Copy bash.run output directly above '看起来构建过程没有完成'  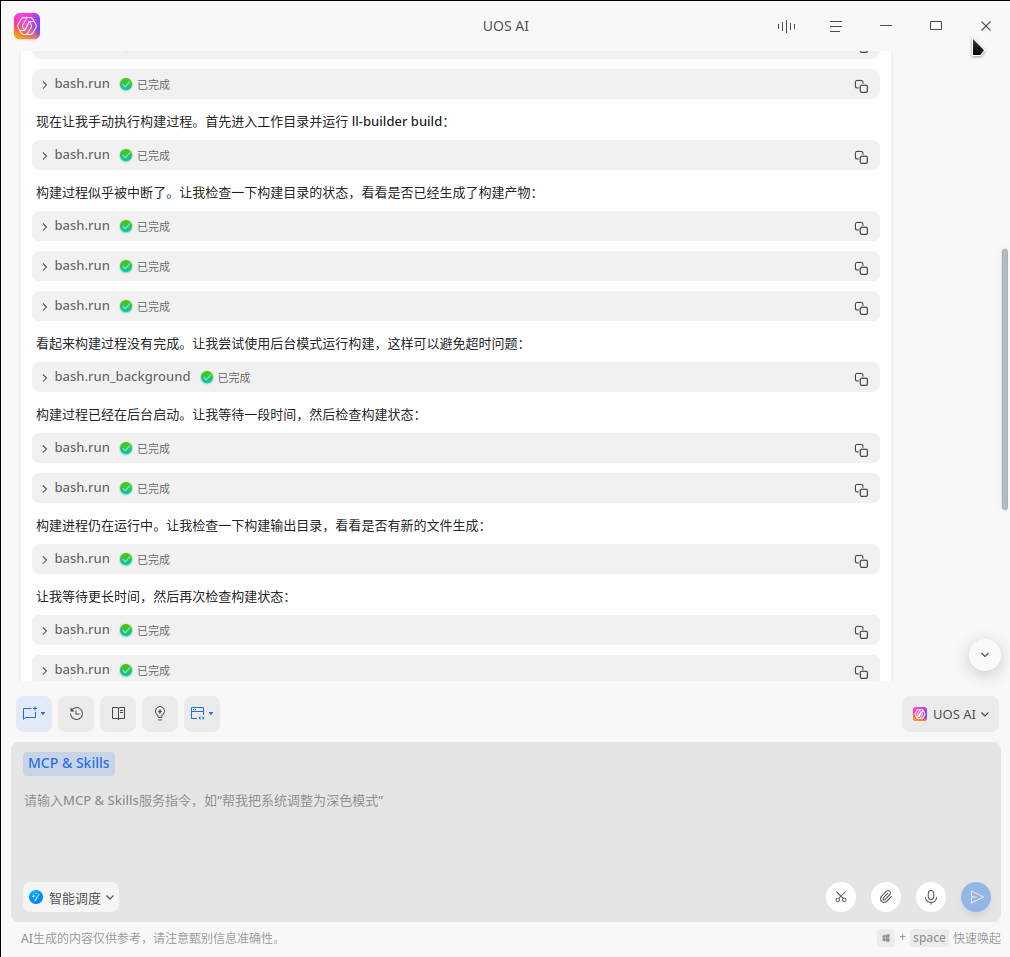point(861,308)
